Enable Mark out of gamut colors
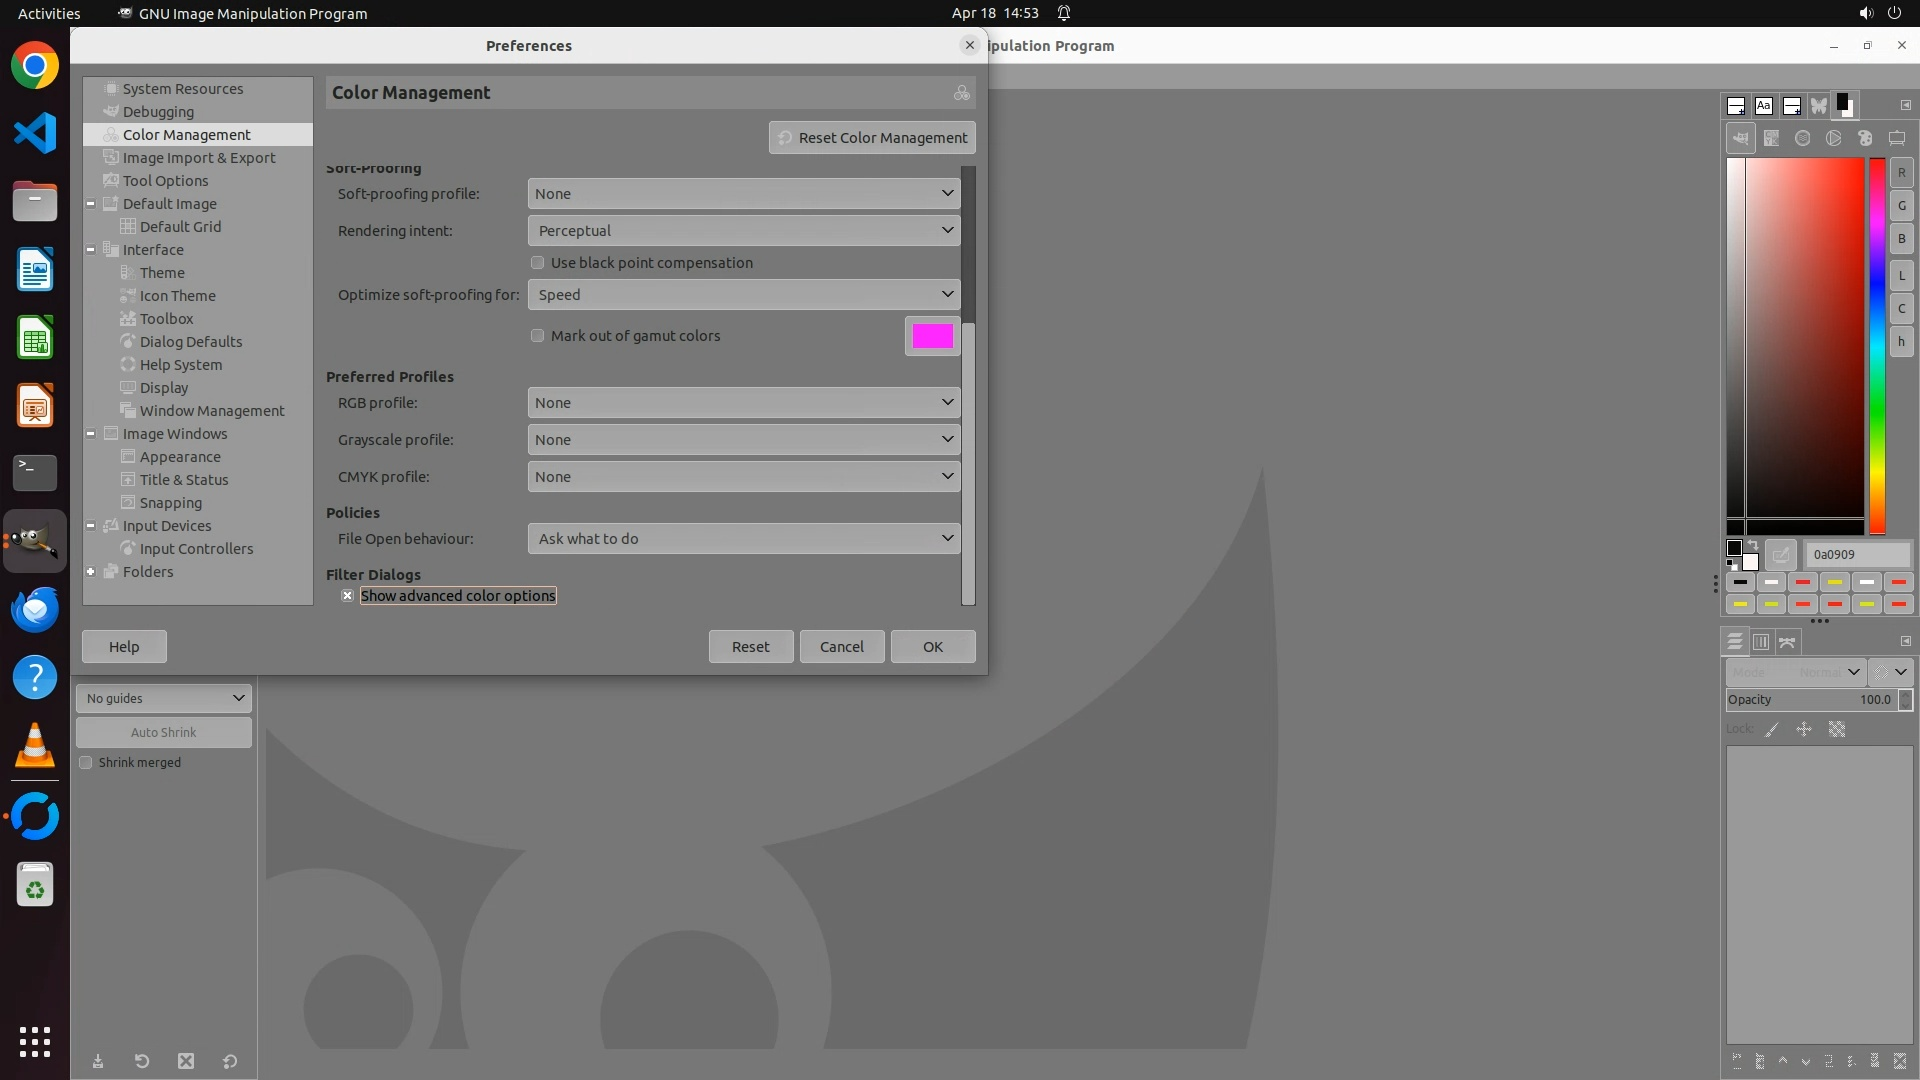The image size is (1920, 1080). pyautogui.click(x=538, y=336)
